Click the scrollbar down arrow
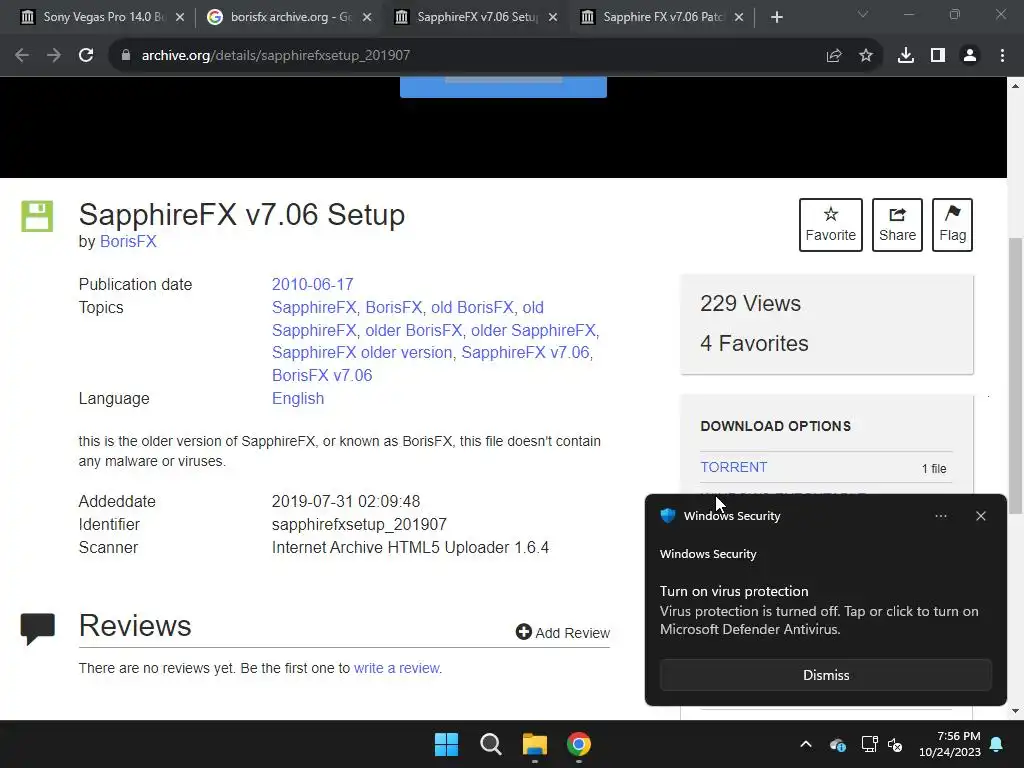 tap(1016, 711)
